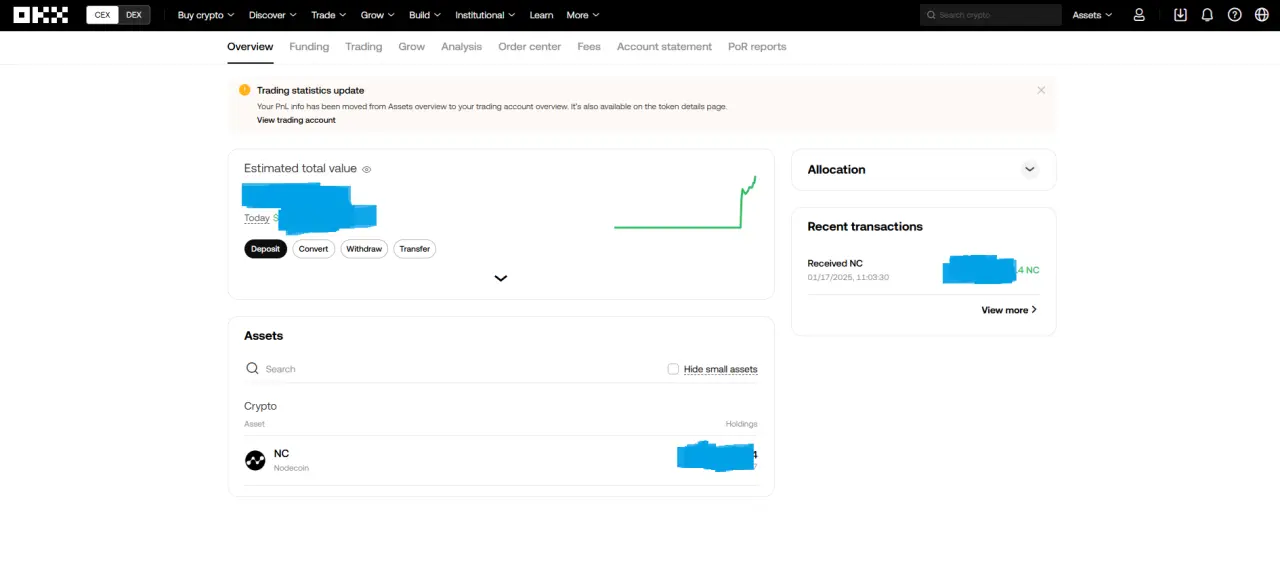Open the Build dropdown menu
Viewport: 1280px width, 567px height.
point(425,15)
